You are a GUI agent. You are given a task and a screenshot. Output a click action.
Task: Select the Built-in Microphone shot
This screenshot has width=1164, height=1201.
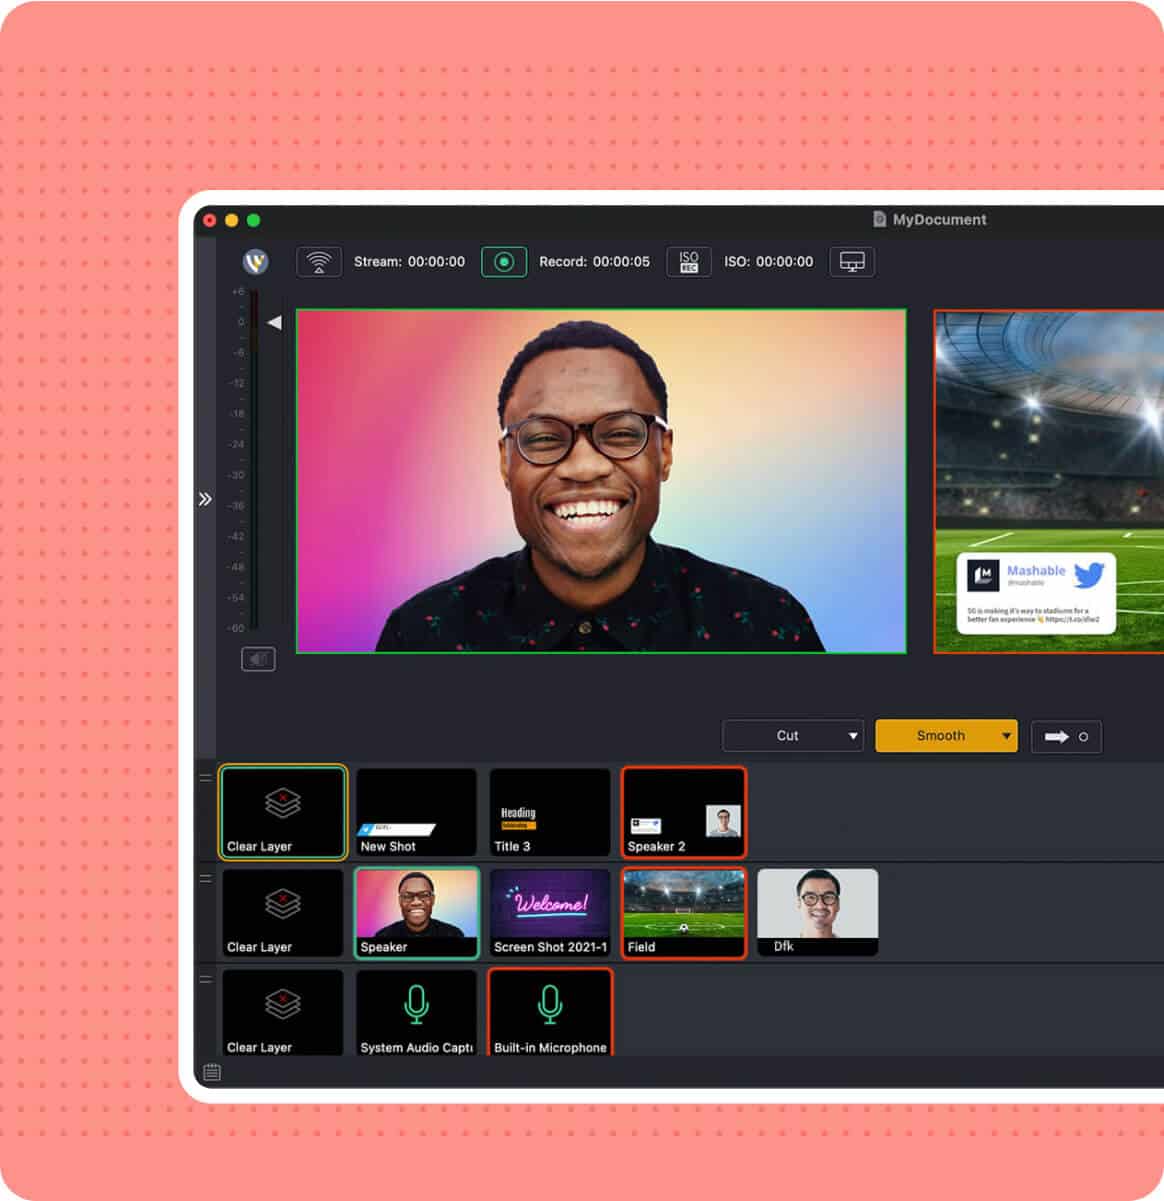click(550, 1012)
